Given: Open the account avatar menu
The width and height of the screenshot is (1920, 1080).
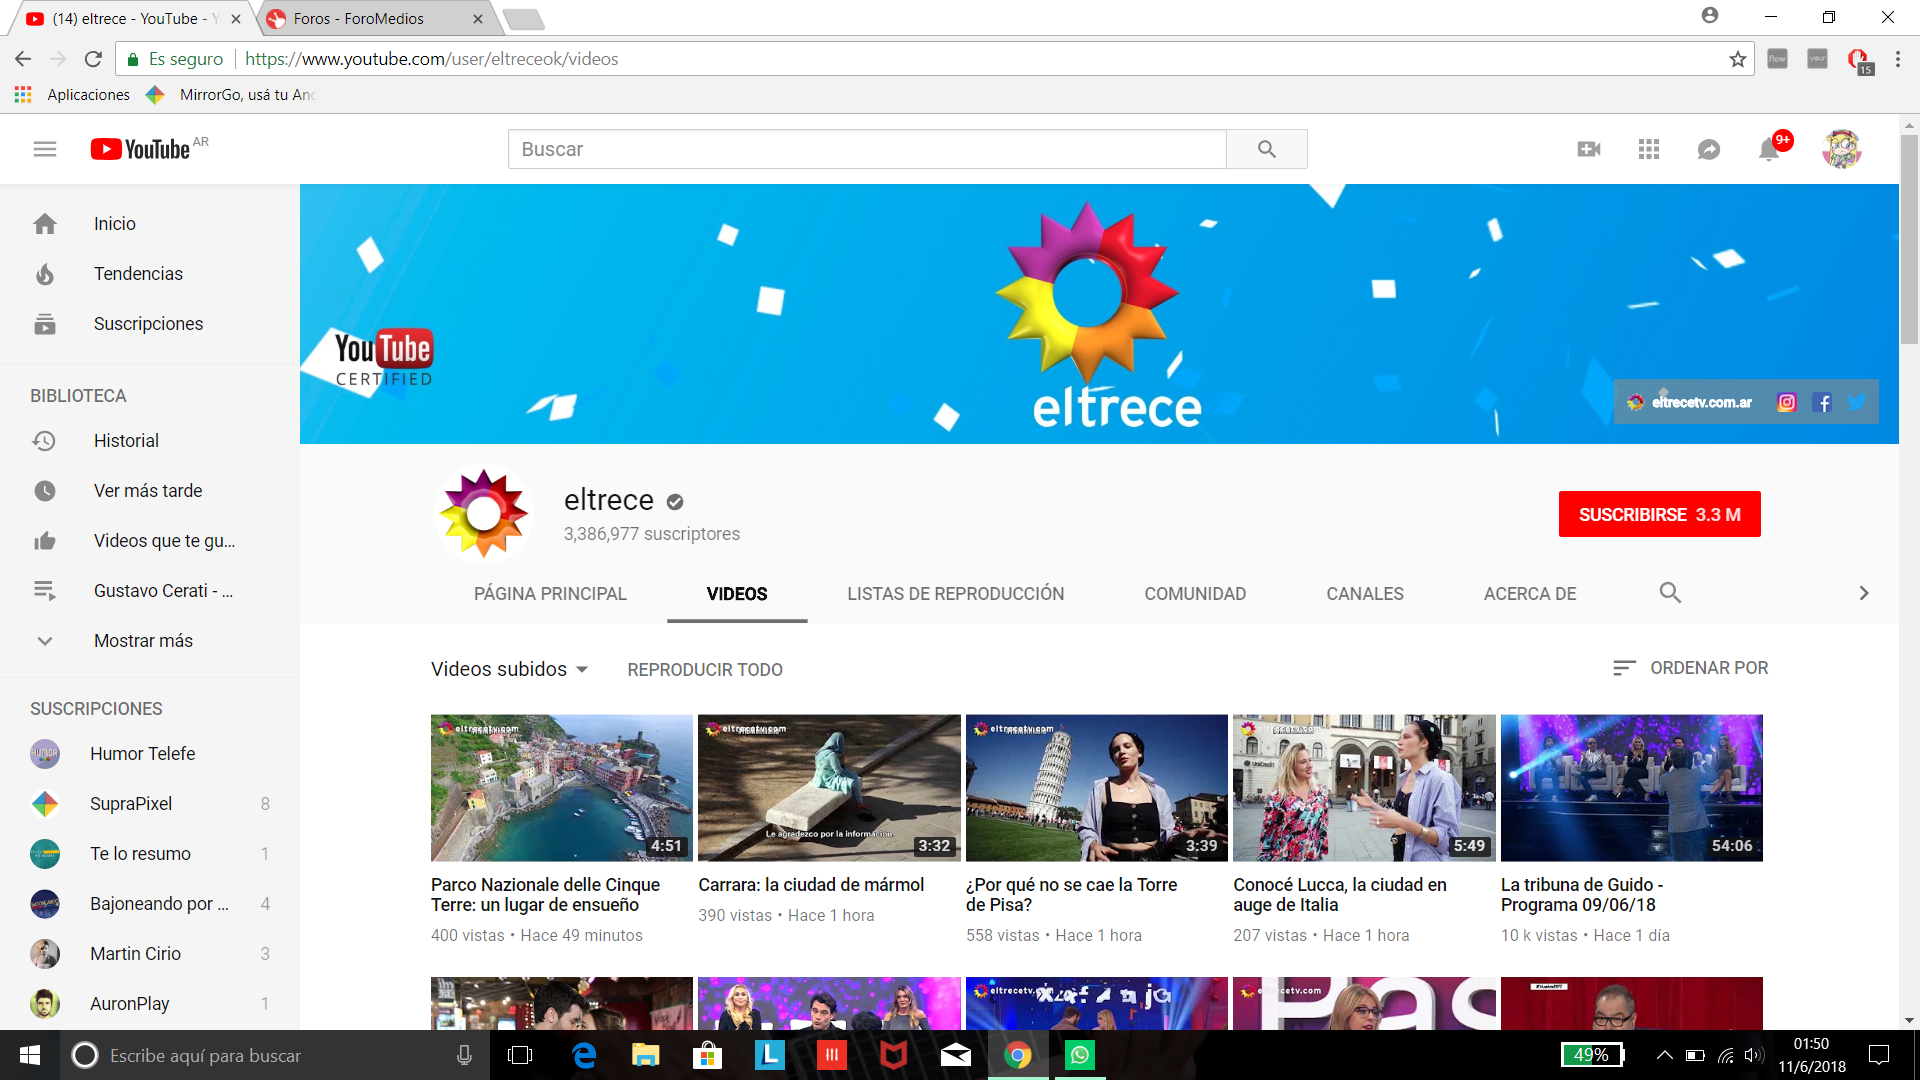Looking at the screenshot, I should coord(1842,149).
